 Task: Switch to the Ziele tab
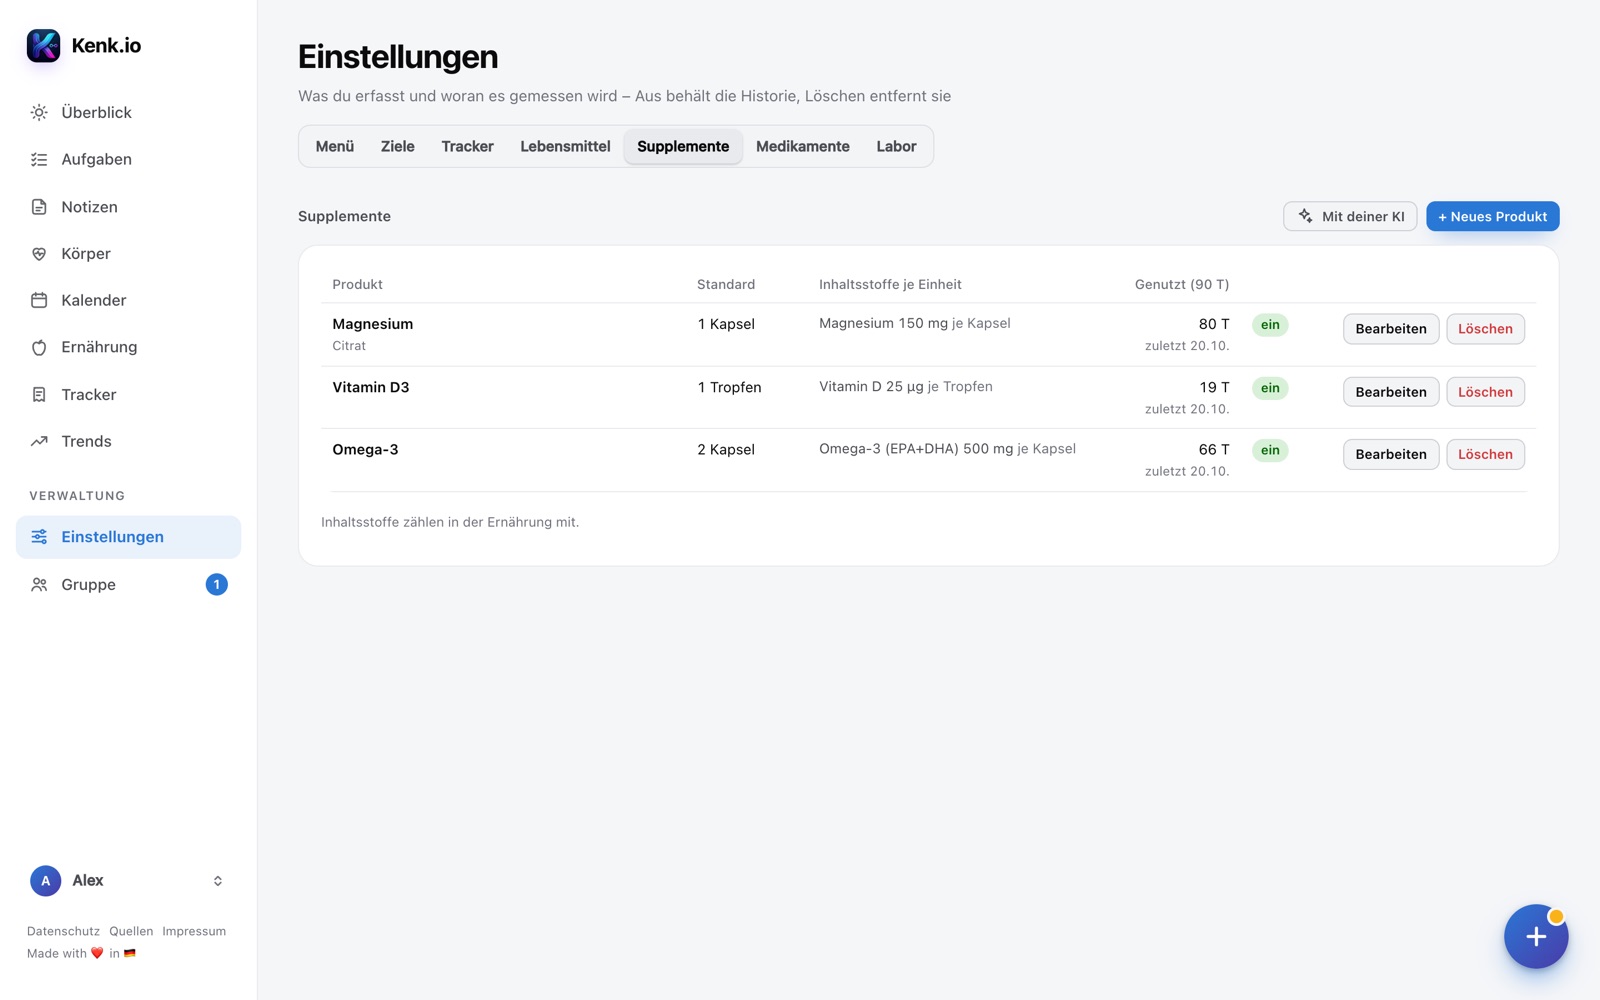click(x=398, y=147)
